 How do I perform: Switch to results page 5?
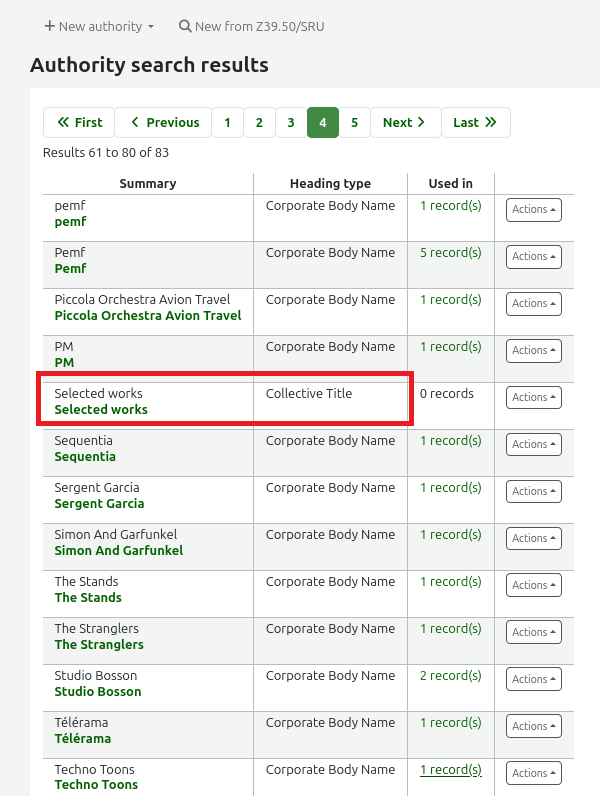point(354,122)
